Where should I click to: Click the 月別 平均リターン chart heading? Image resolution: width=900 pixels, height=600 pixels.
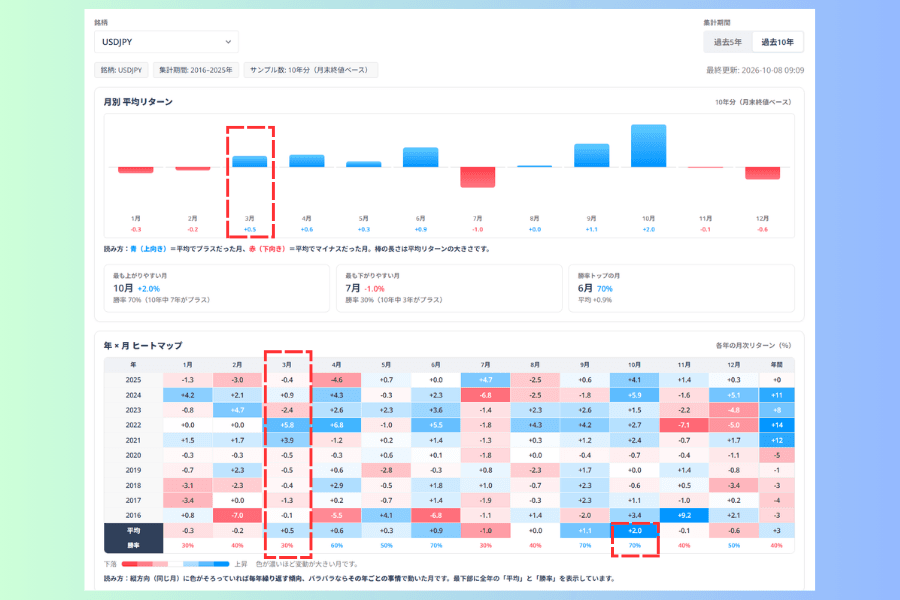(x=138, y=102)
